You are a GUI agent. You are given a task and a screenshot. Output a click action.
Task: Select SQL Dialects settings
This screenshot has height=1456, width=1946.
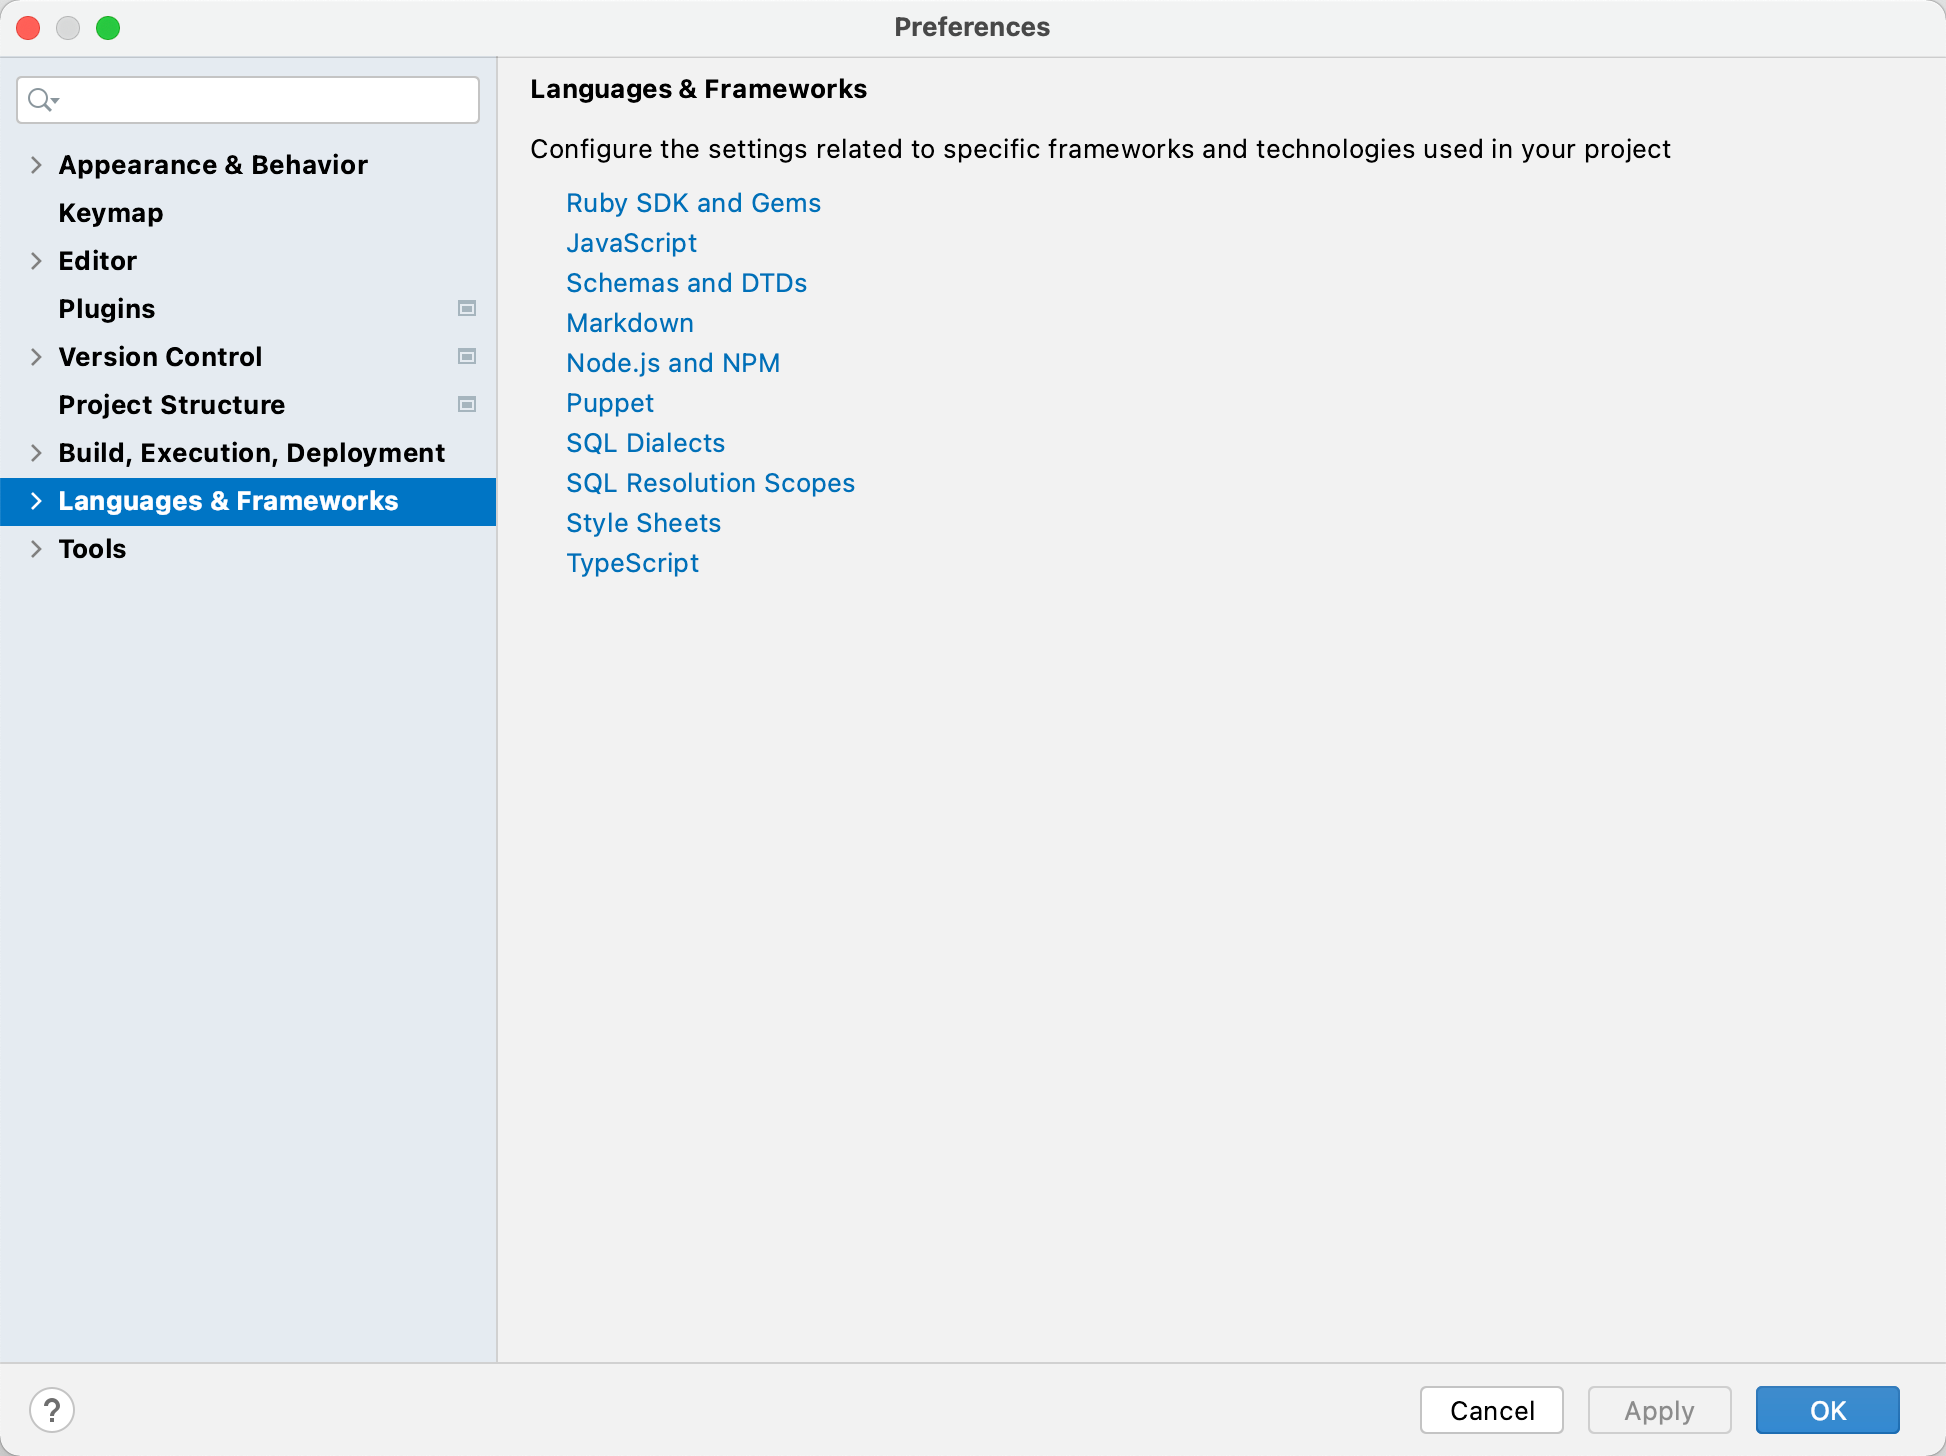tap(645, 442)
